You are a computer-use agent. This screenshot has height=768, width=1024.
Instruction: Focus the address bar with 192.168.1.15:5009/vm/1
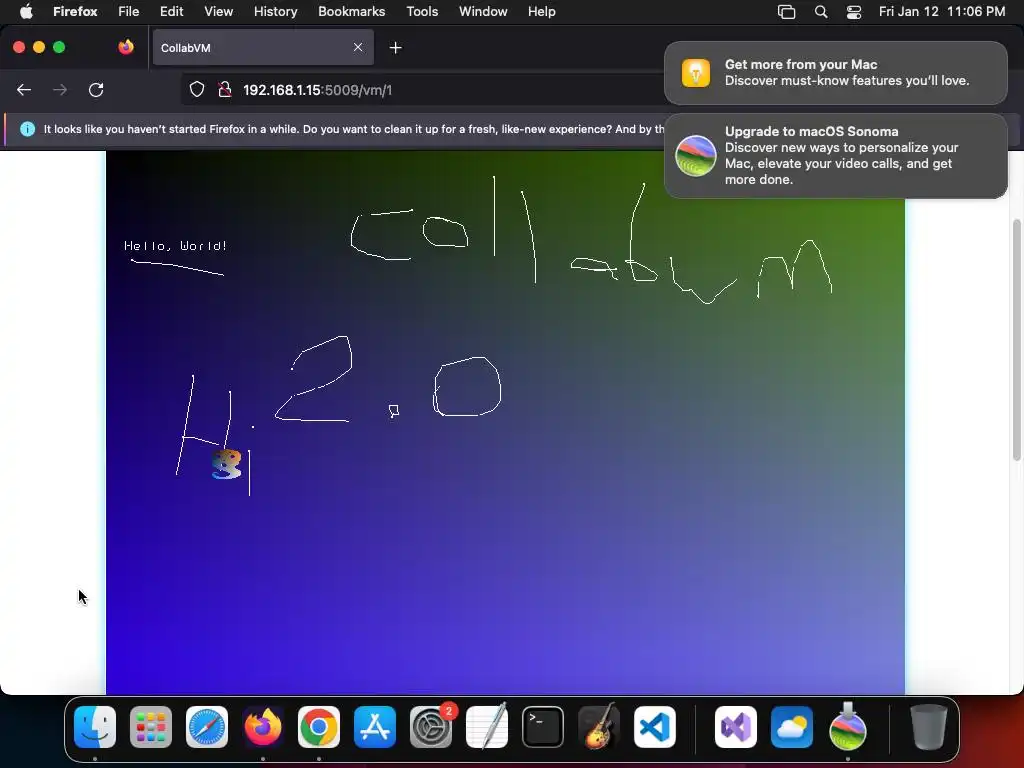tap(424, 90)
